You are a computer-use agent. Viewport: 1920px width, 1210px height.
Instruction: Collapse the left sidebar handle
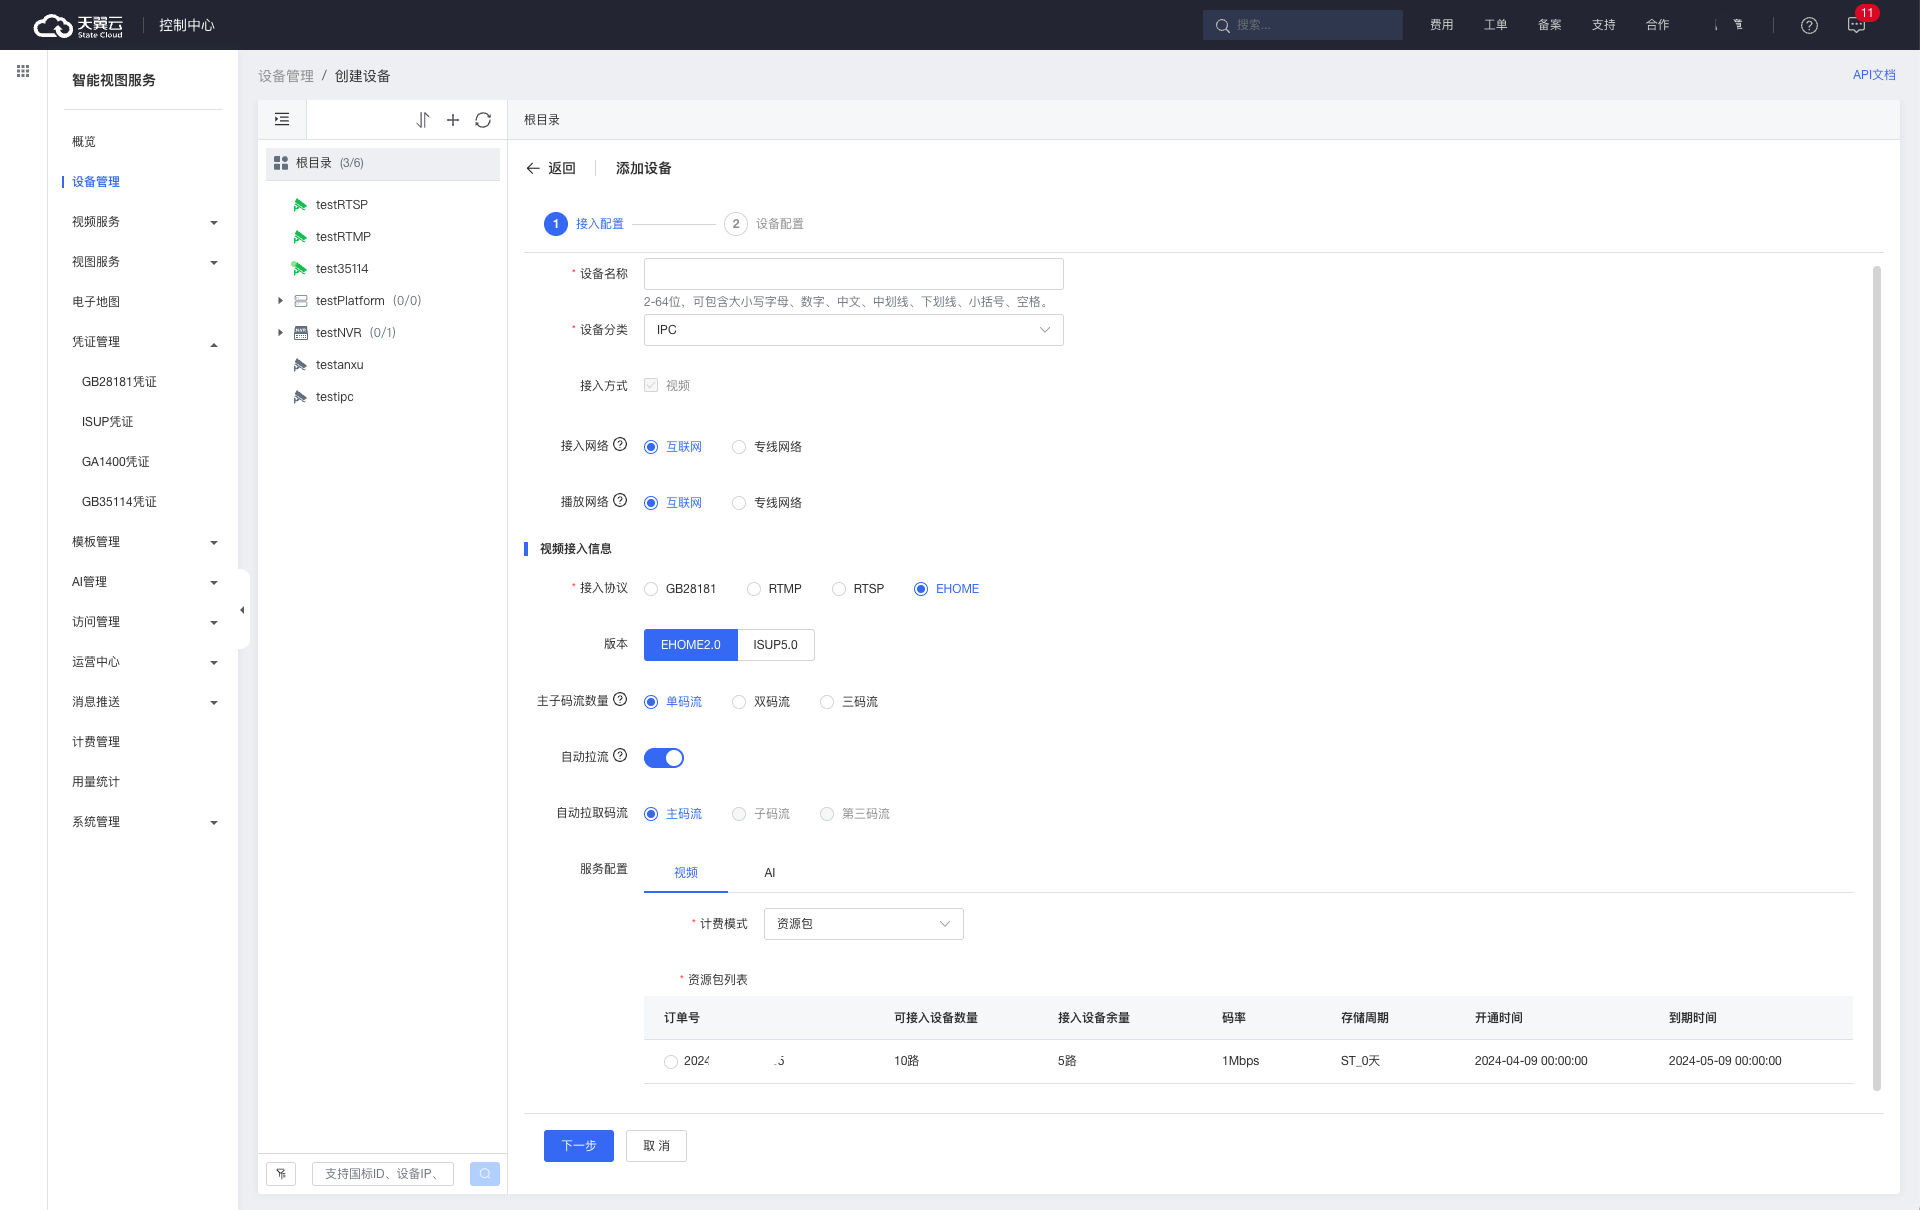pyautogui.click(x=243, y=609)
